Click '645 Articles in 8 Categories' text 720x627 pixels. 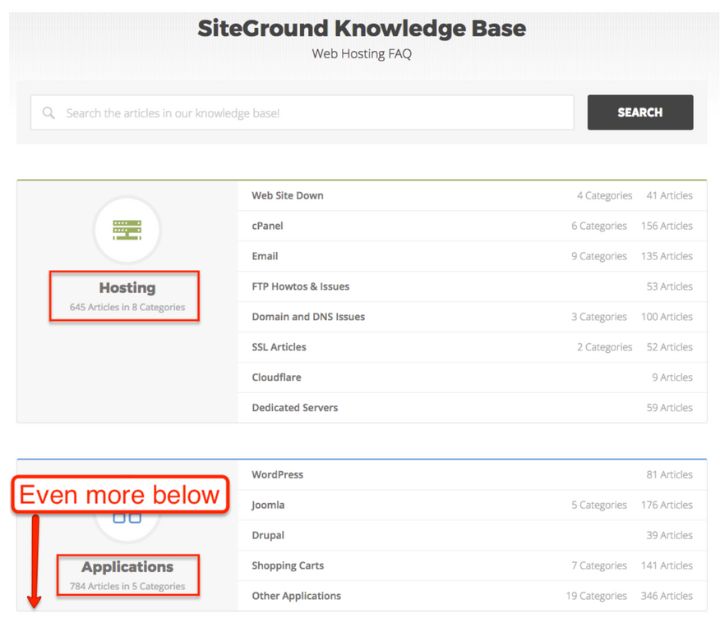[x=127, y=307]
